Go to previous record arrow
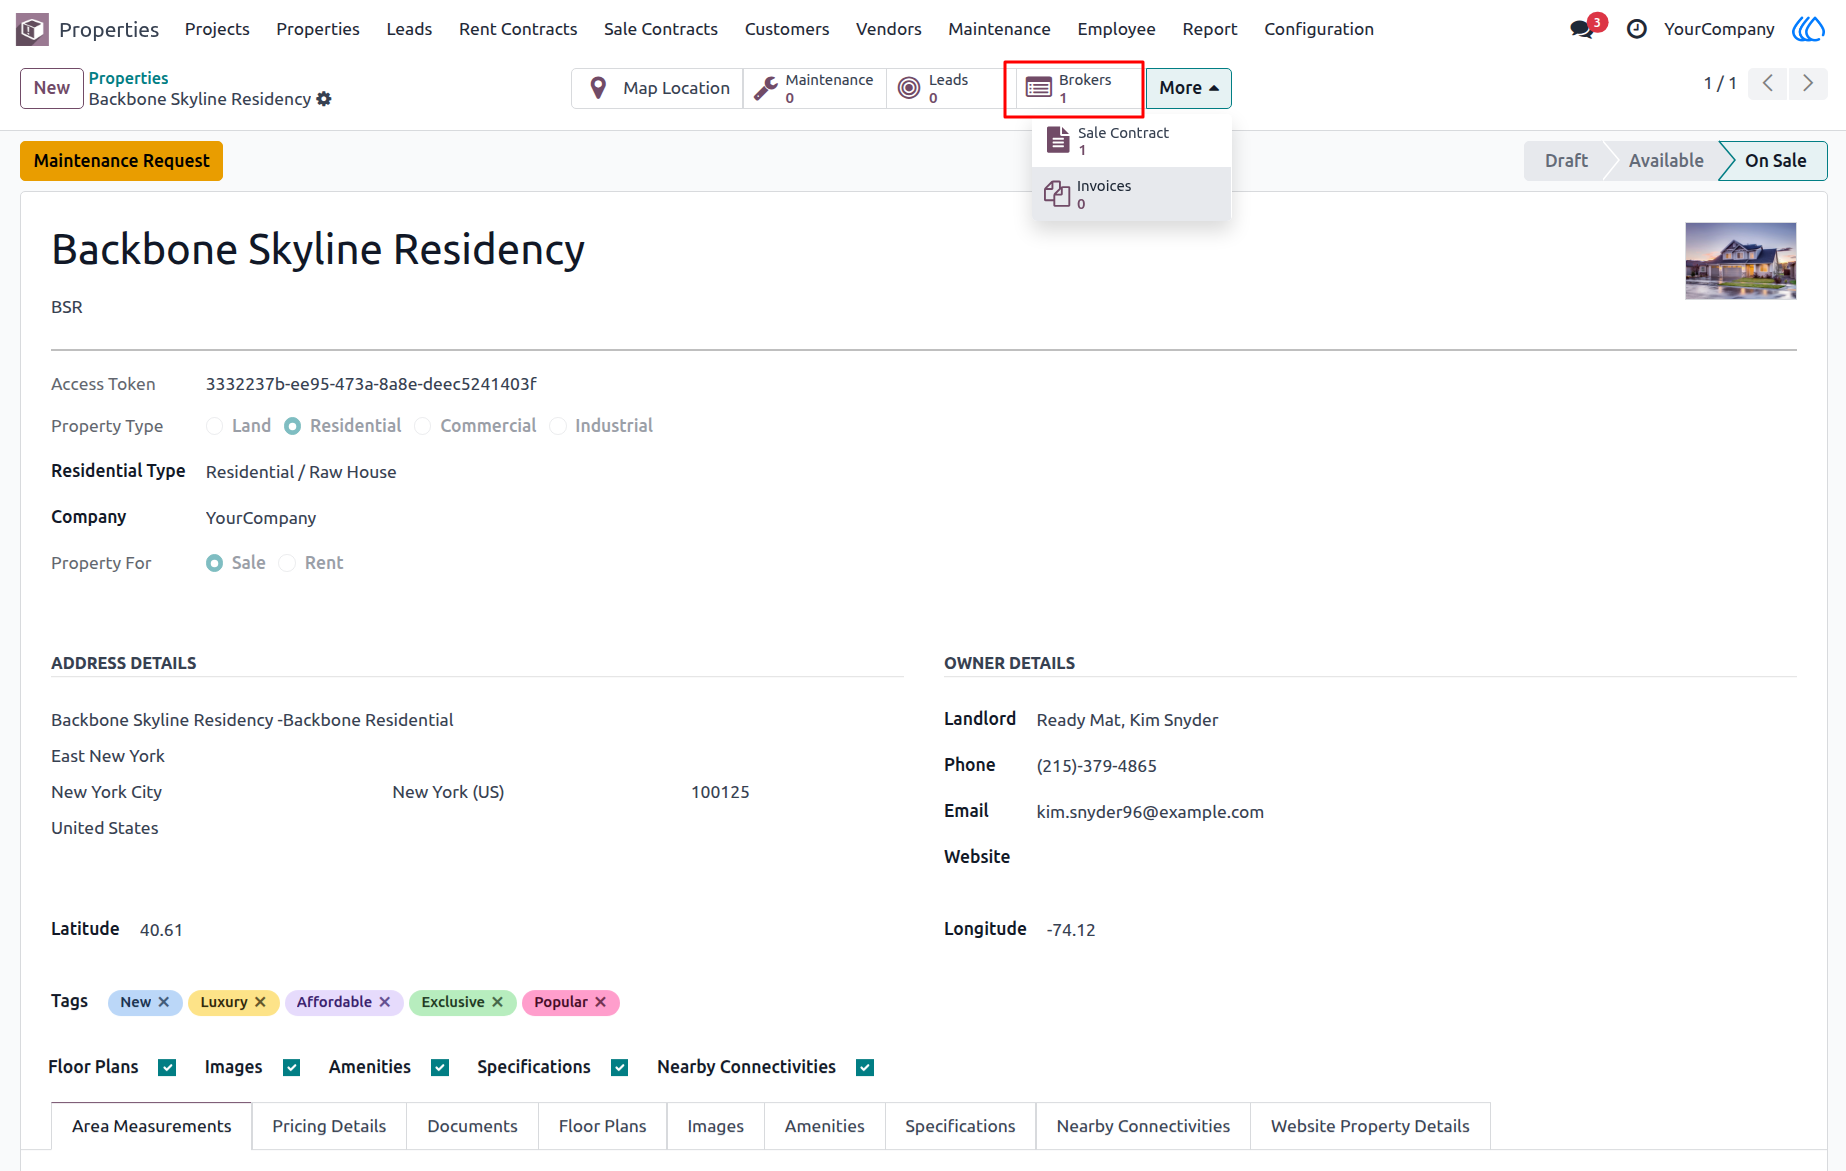 click(1768, 84)
